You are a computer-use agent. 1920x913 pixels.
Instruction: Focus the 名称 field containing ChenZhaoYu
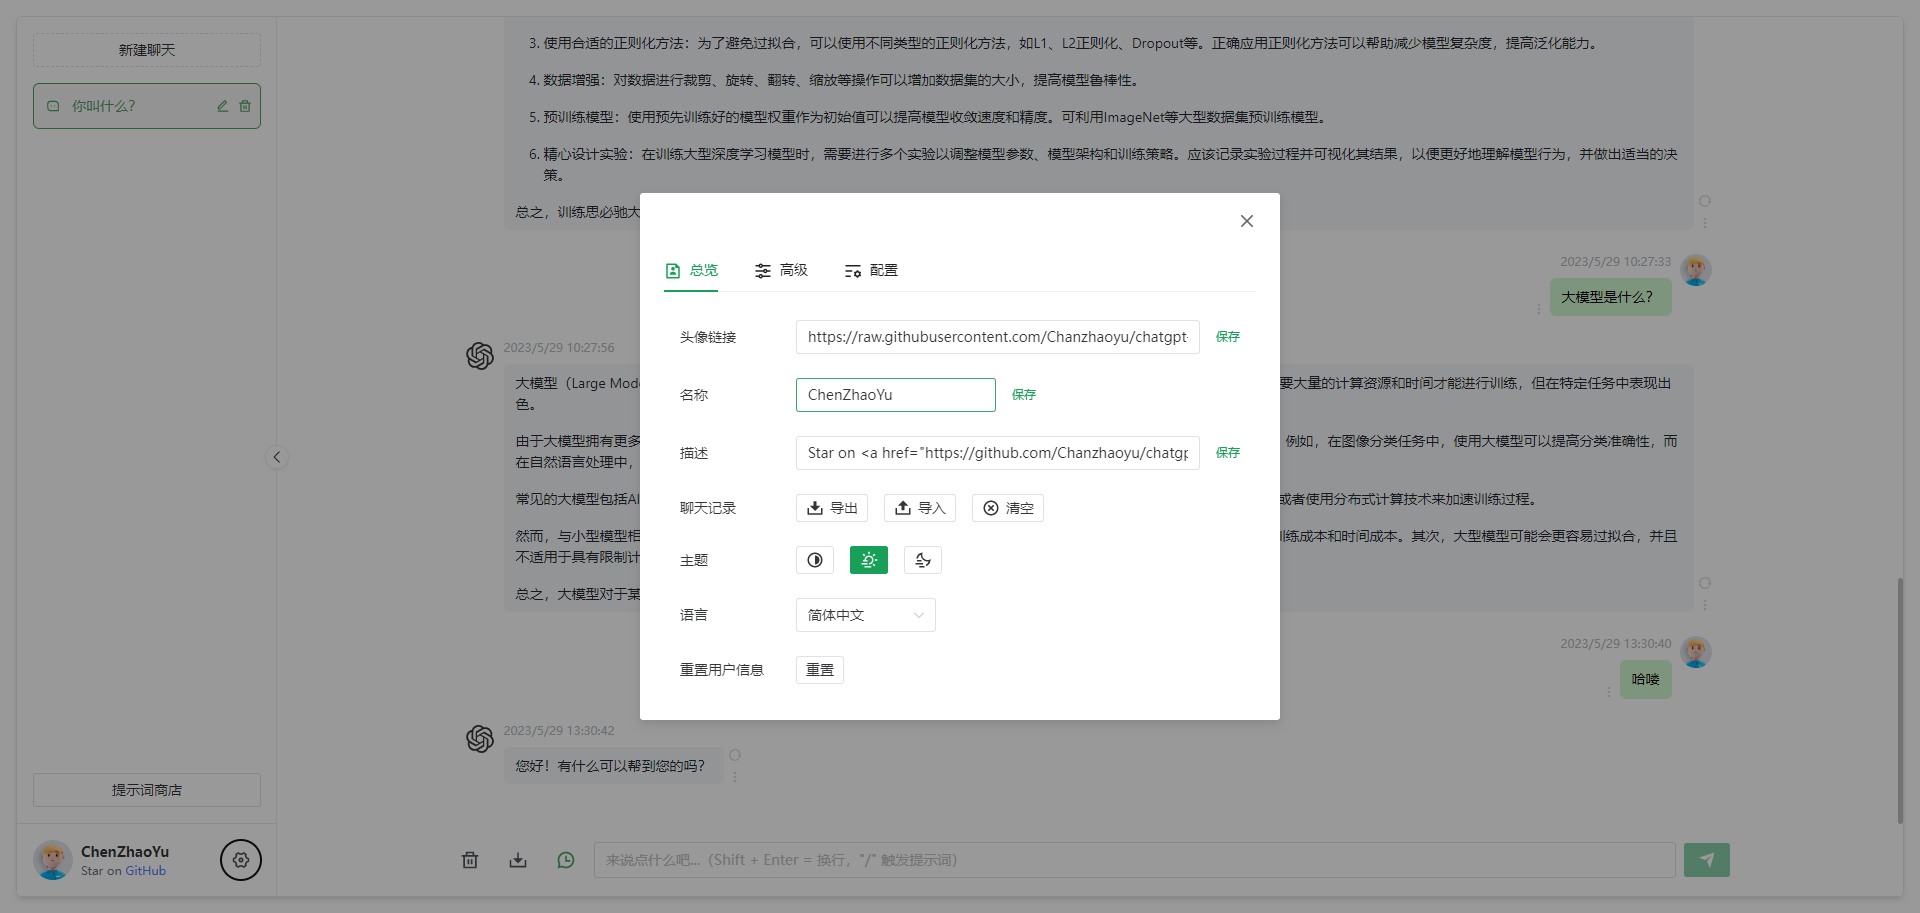pyautogui.click(x=895, y=395)
